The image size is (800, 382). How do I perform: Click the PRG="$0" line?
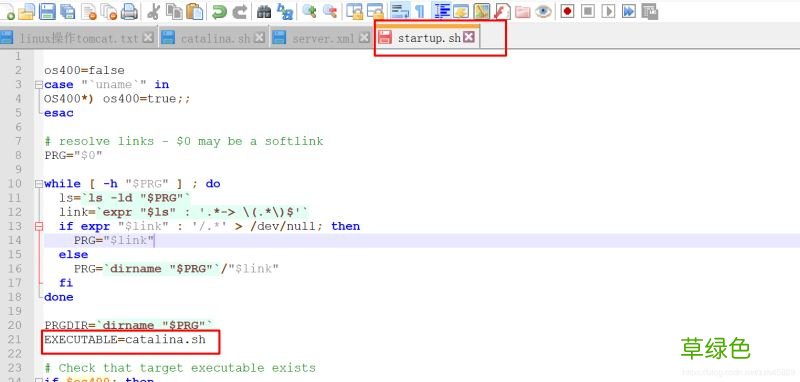coord(73,155)
